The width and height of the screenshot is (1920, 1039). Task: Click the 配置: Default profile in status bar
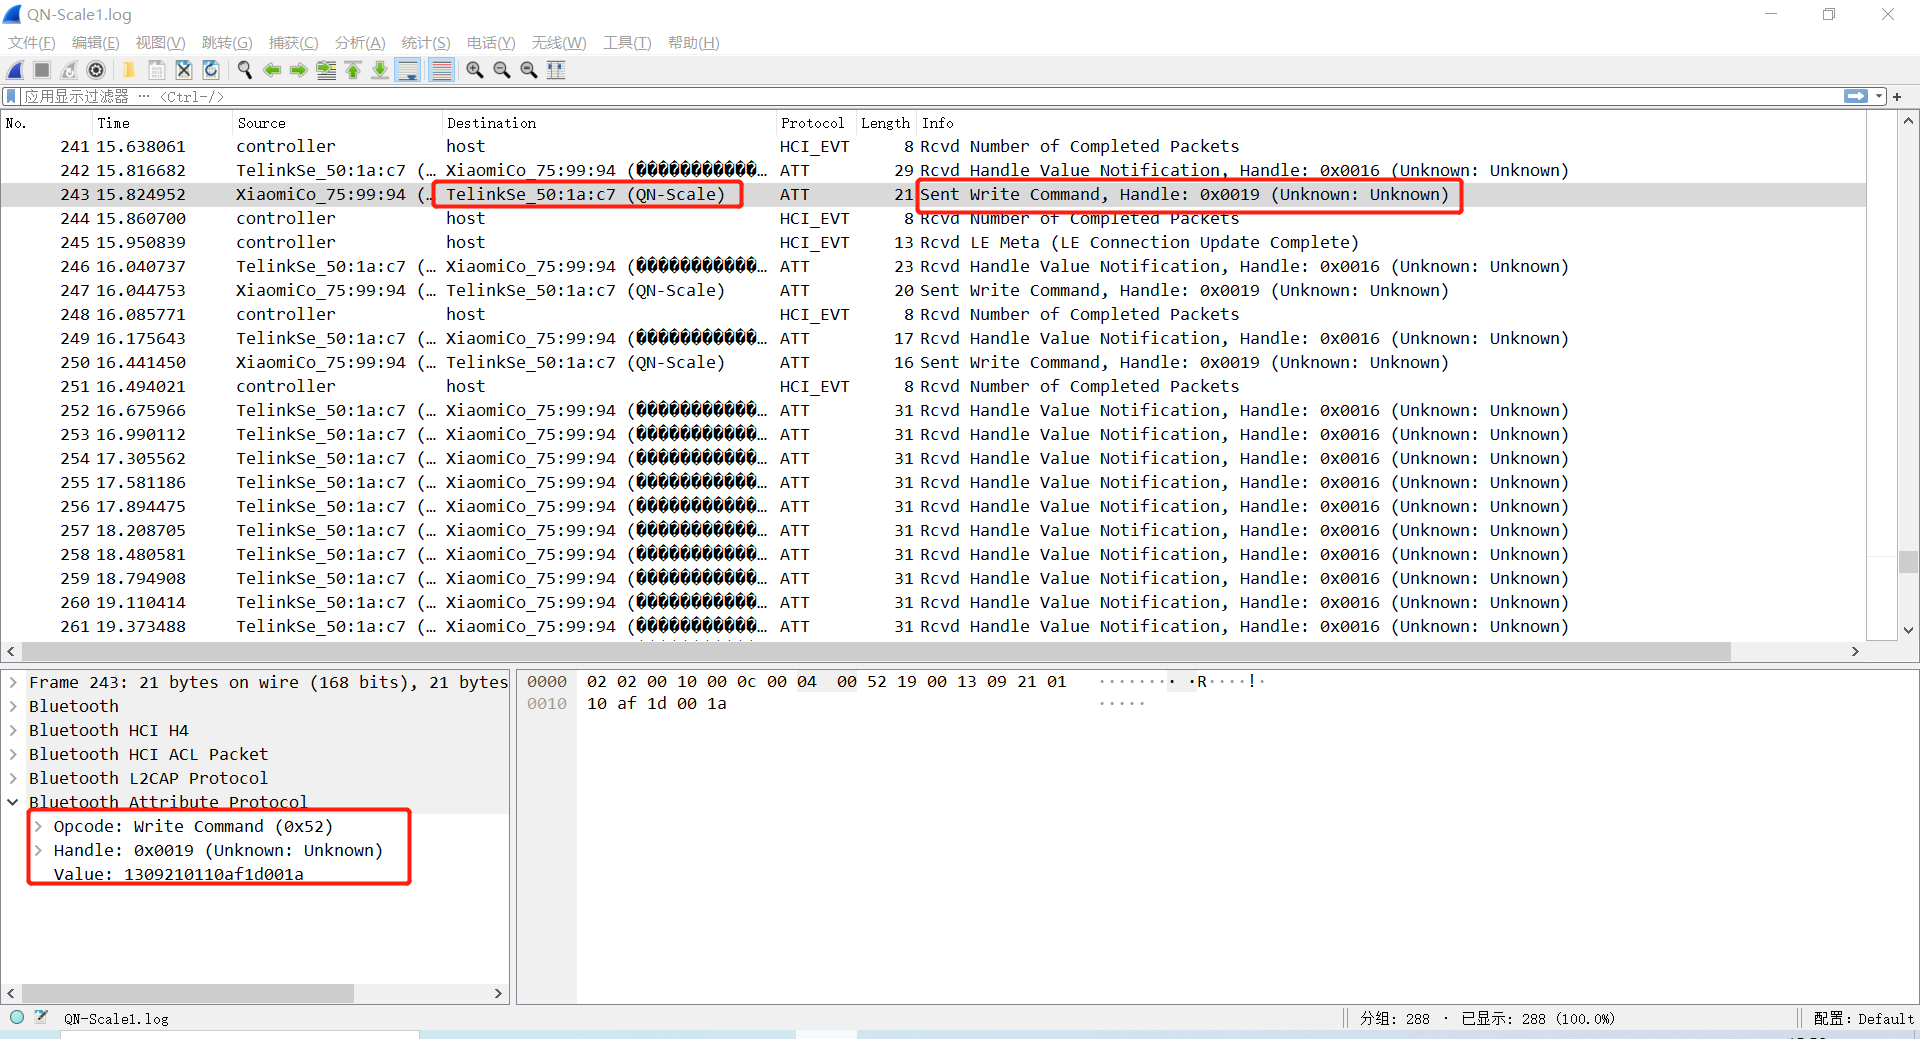[x=1863, y=1018]
